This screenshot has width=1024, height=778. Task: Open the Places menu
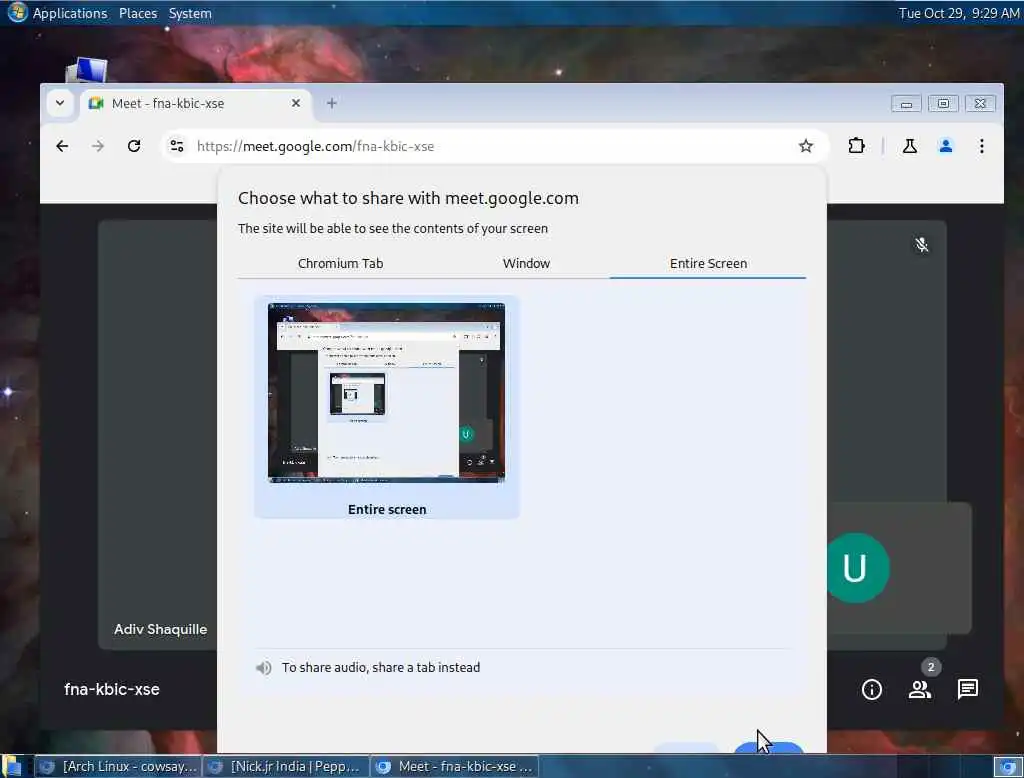click(x=138, y=13)
